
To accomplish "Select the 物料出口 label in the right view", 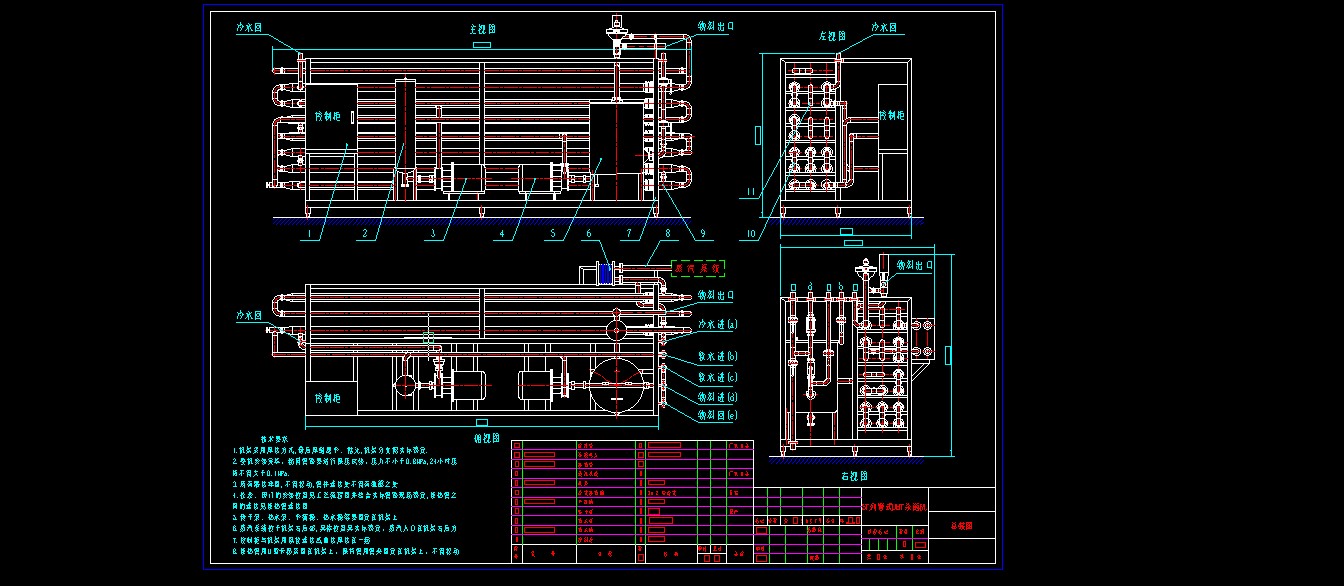I will (x=913, y=264).
